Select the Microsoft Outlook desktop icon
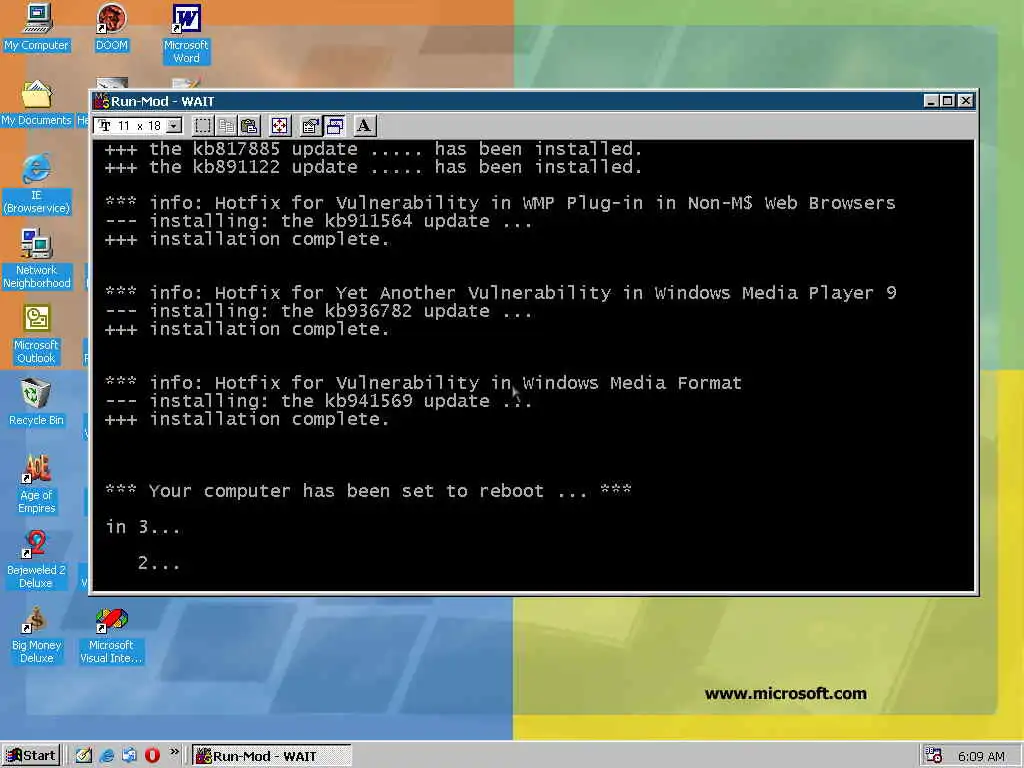Viewport: 1024px width, 768px height. tap(36, 334)
